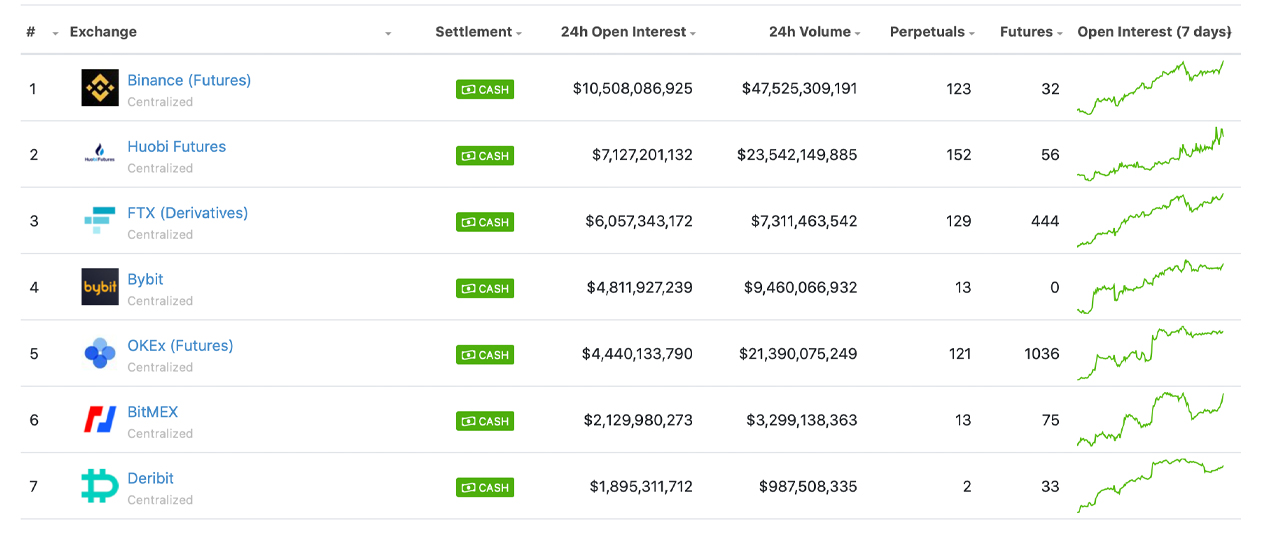Click open interest value $4,440,133,790
The width and height of the screenshot is (1280, 540).
[x=637, y=354]
